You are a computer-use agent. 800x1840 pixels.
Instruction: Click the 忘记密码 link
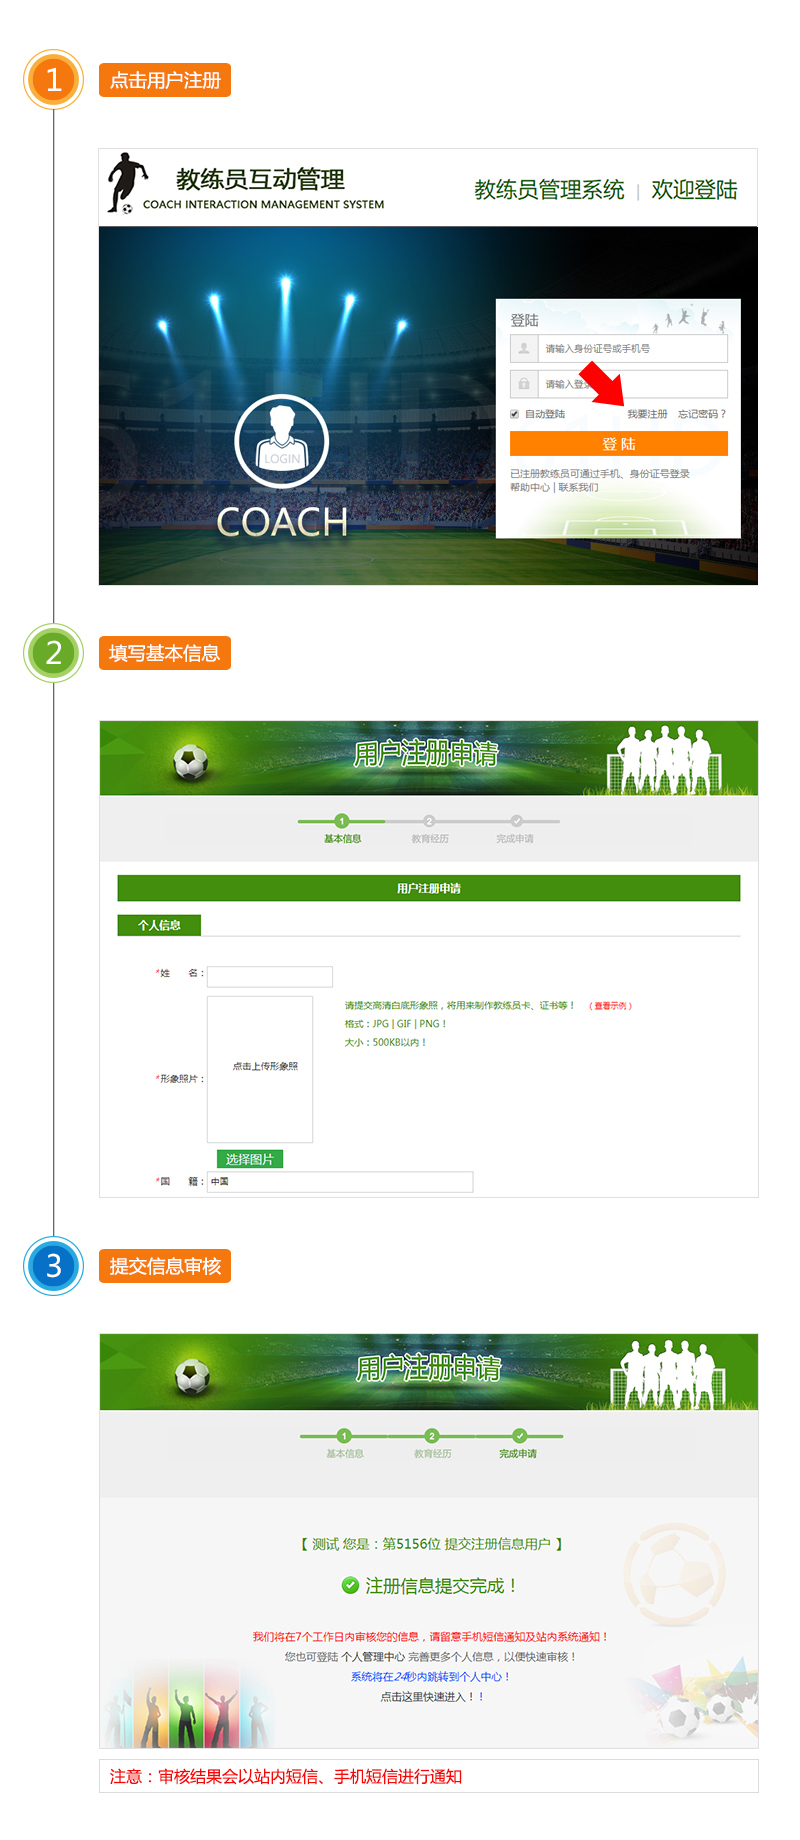701,414
